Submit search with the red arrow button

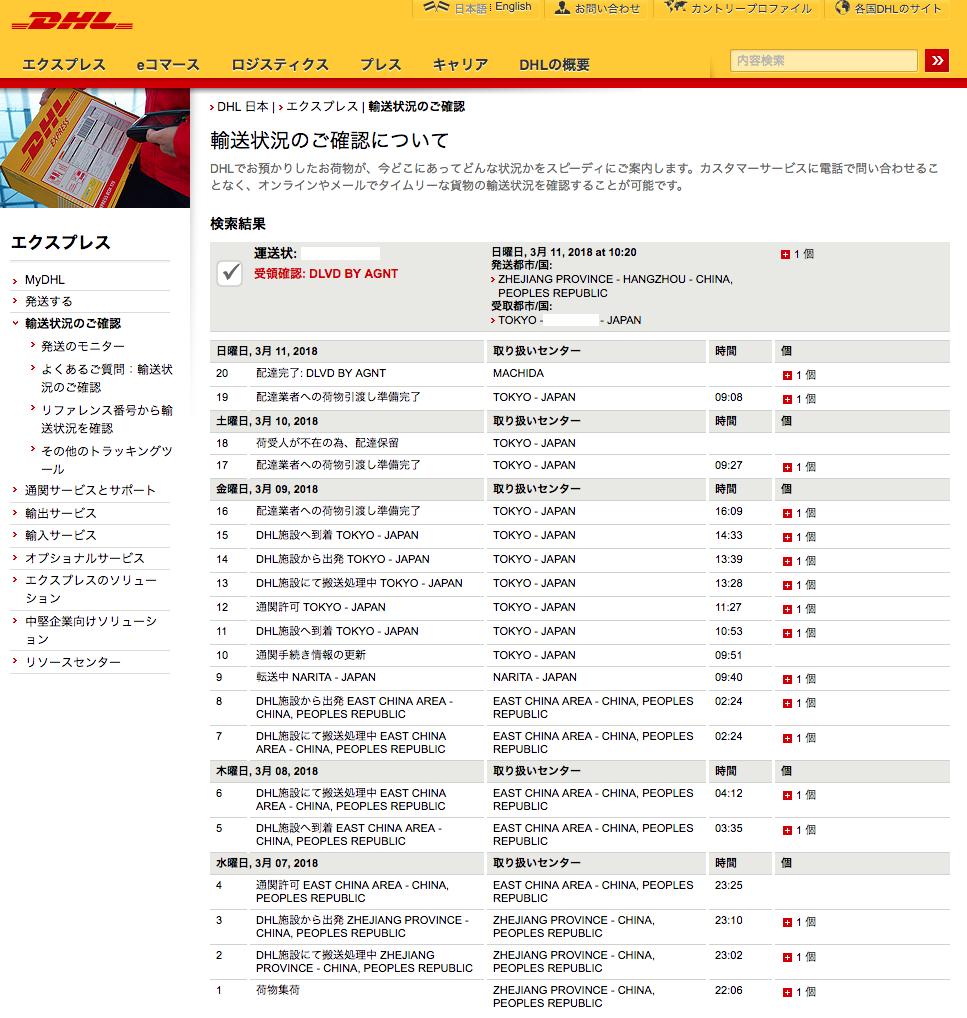[937, 60]
